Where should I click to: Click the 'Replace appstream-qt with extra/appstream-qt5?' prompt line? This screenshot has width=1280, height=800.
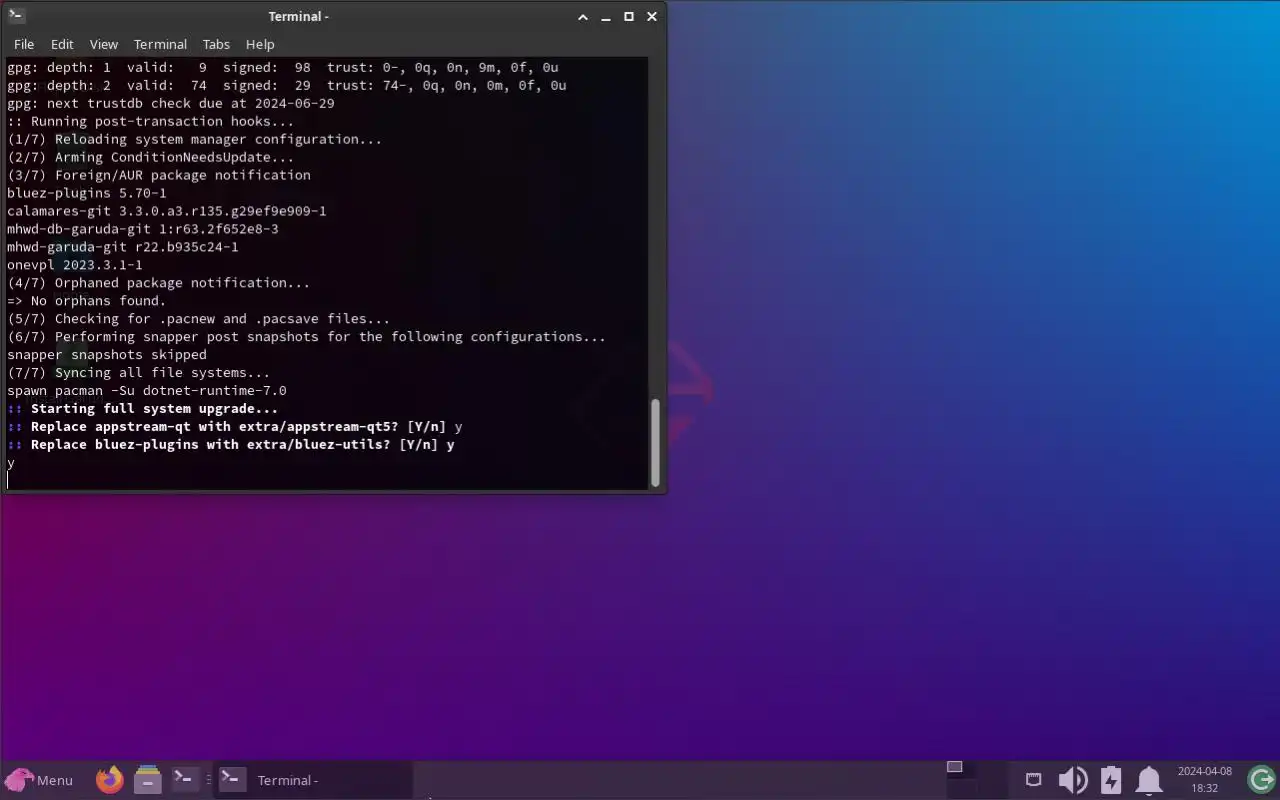235,427
